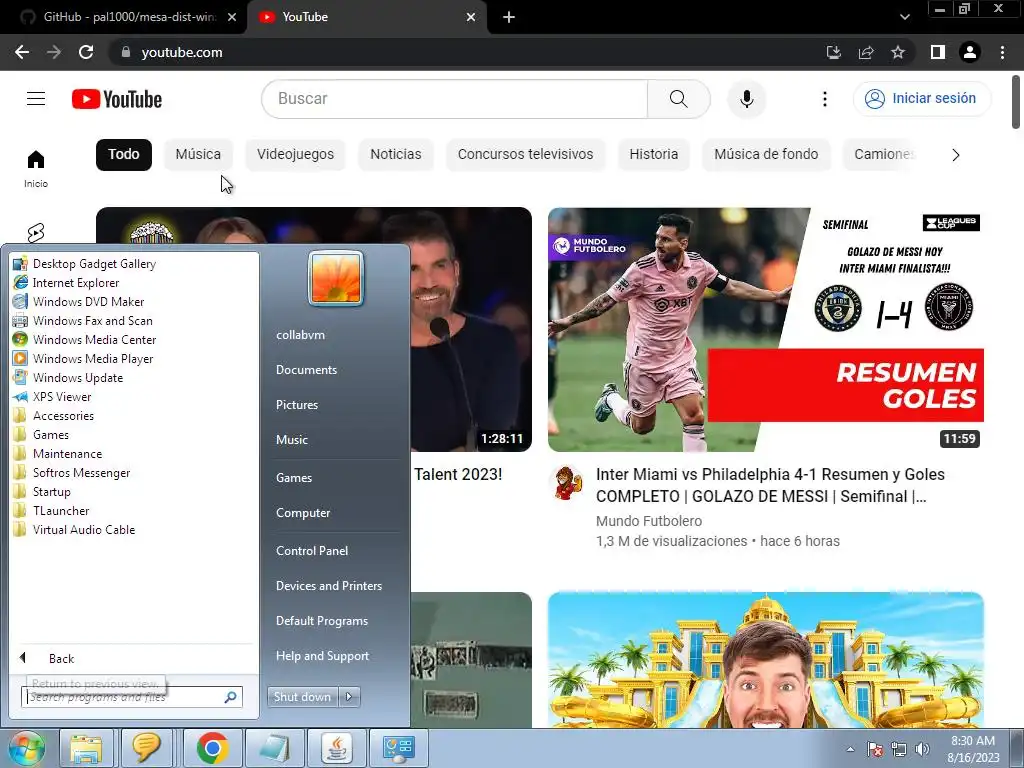Open YouTube settings three-dot menu
1024x768 pixels.
pyautogui.click(x=825, y=99)
